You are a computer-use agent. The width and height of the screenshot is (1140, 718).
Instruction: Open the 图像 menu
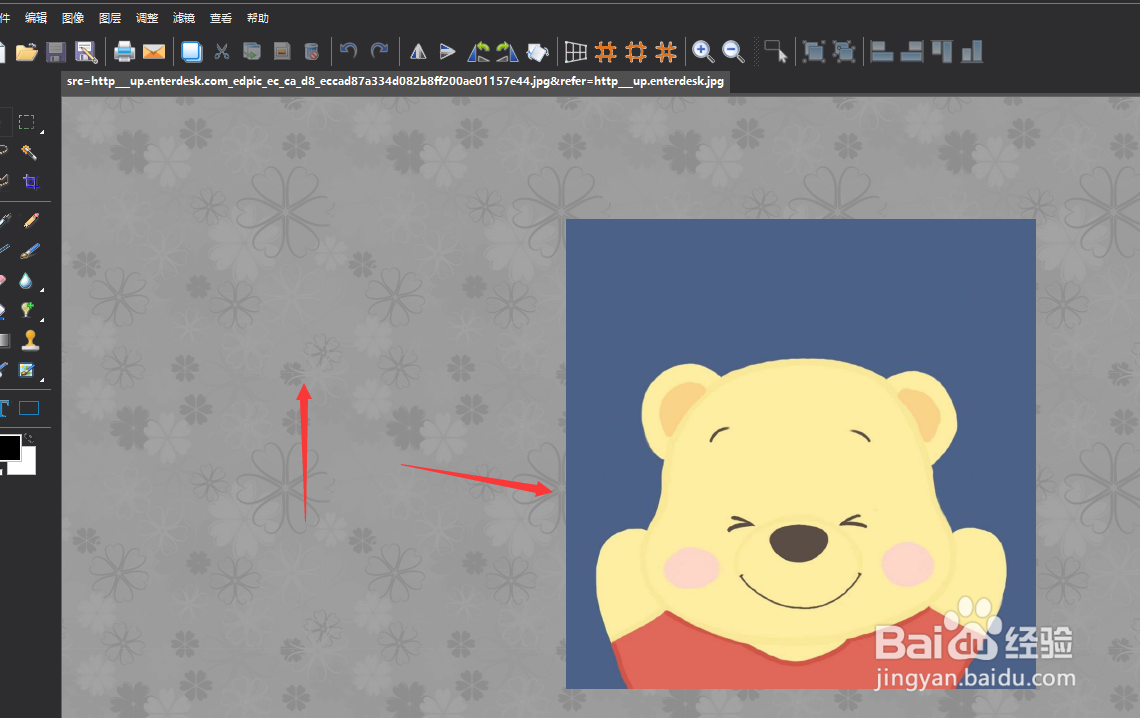coord(73,17)
